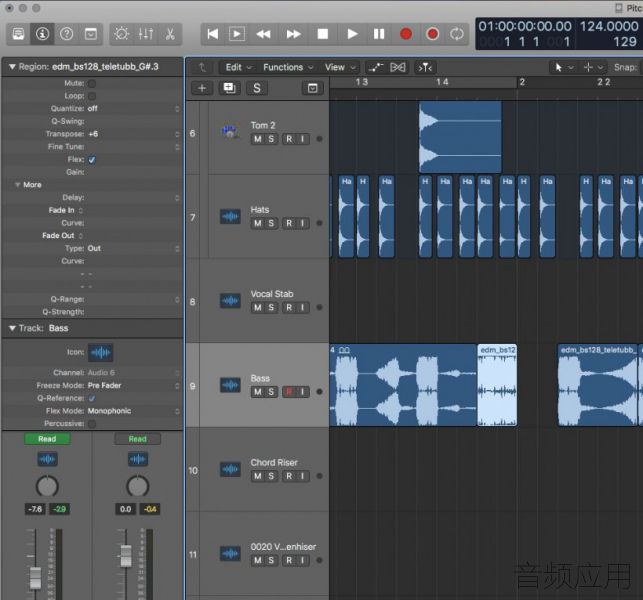Click the back arrow in tracks area
The height and width of the screenshot is (600, 643).
[x=203, y=67]
